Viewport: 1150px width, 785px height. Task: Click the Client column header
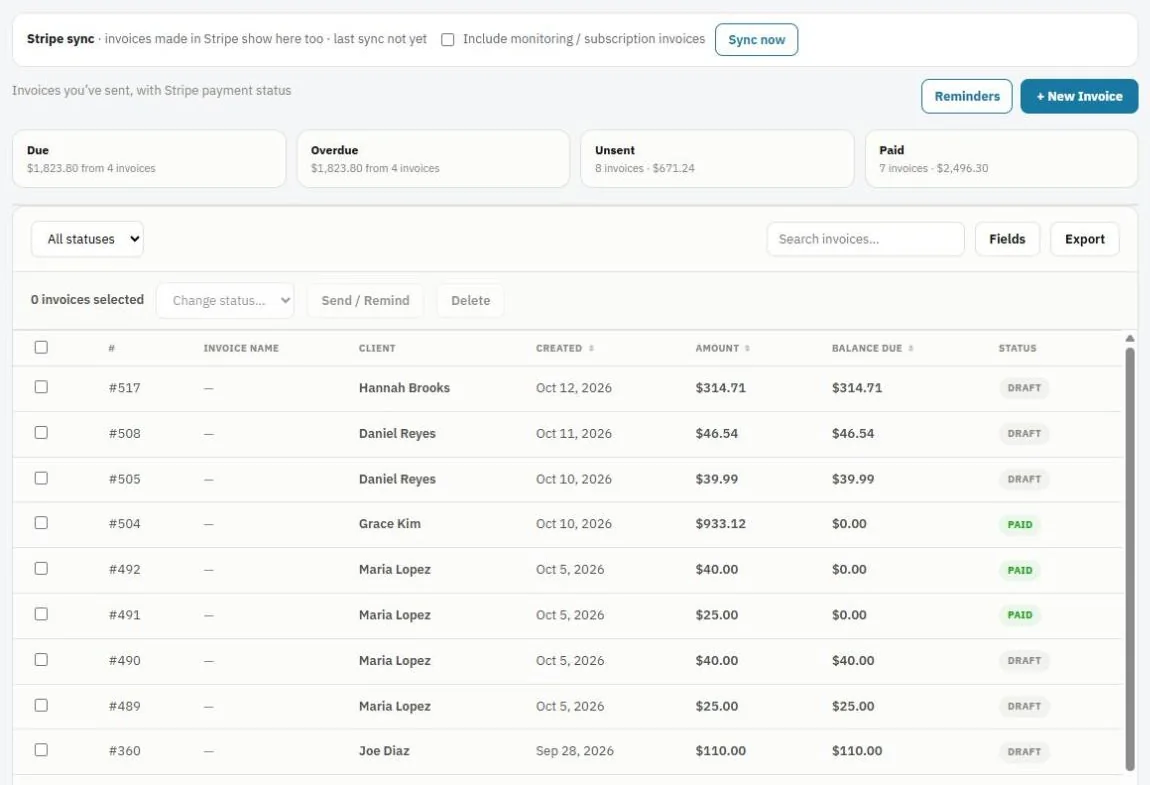click(377, 348)
